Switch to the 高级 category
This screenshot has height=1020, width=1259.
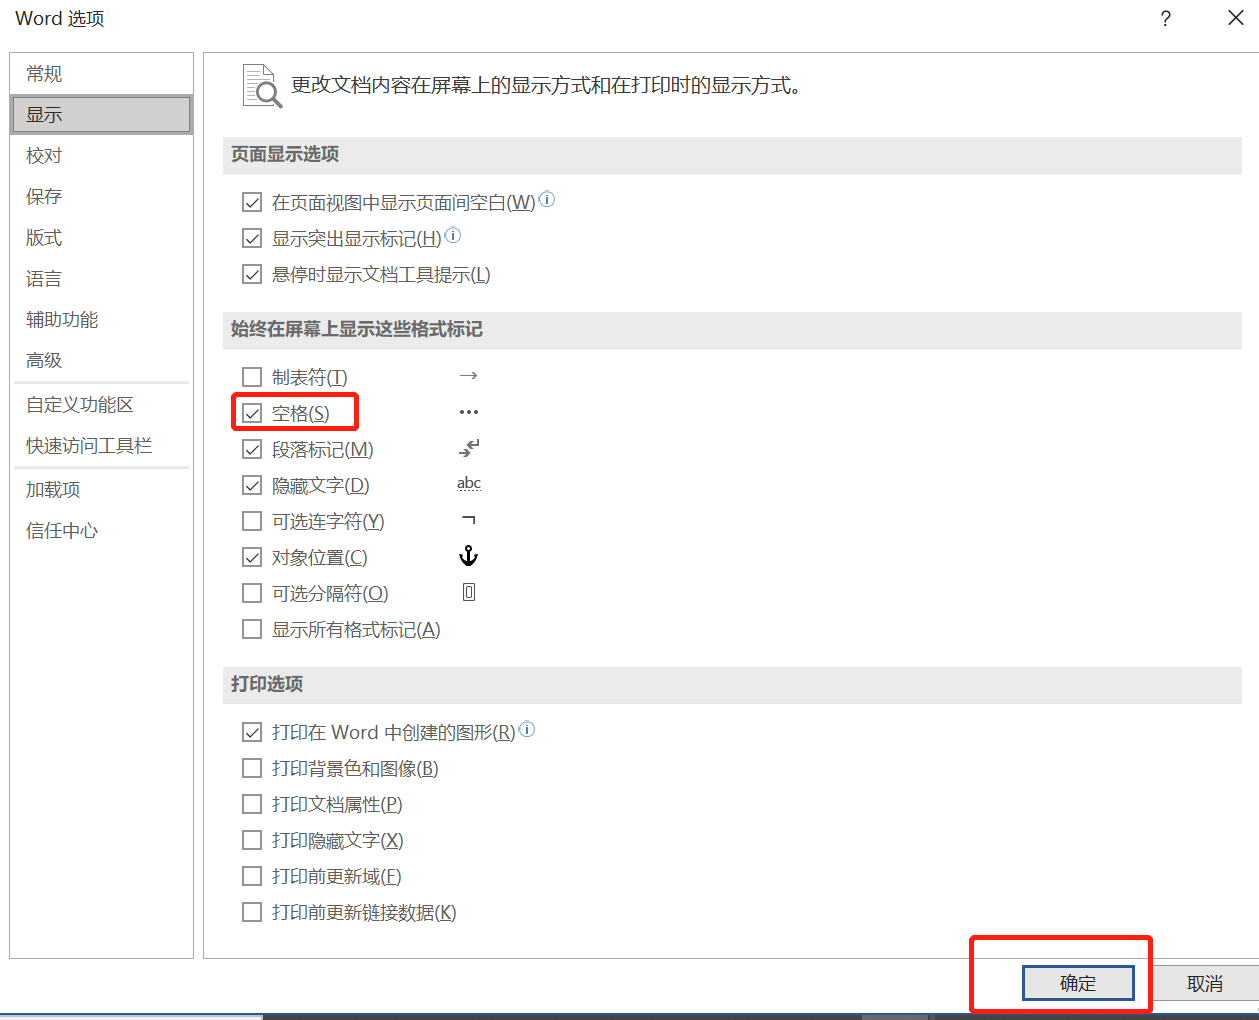pyautogui.click(x=101, y=361)
